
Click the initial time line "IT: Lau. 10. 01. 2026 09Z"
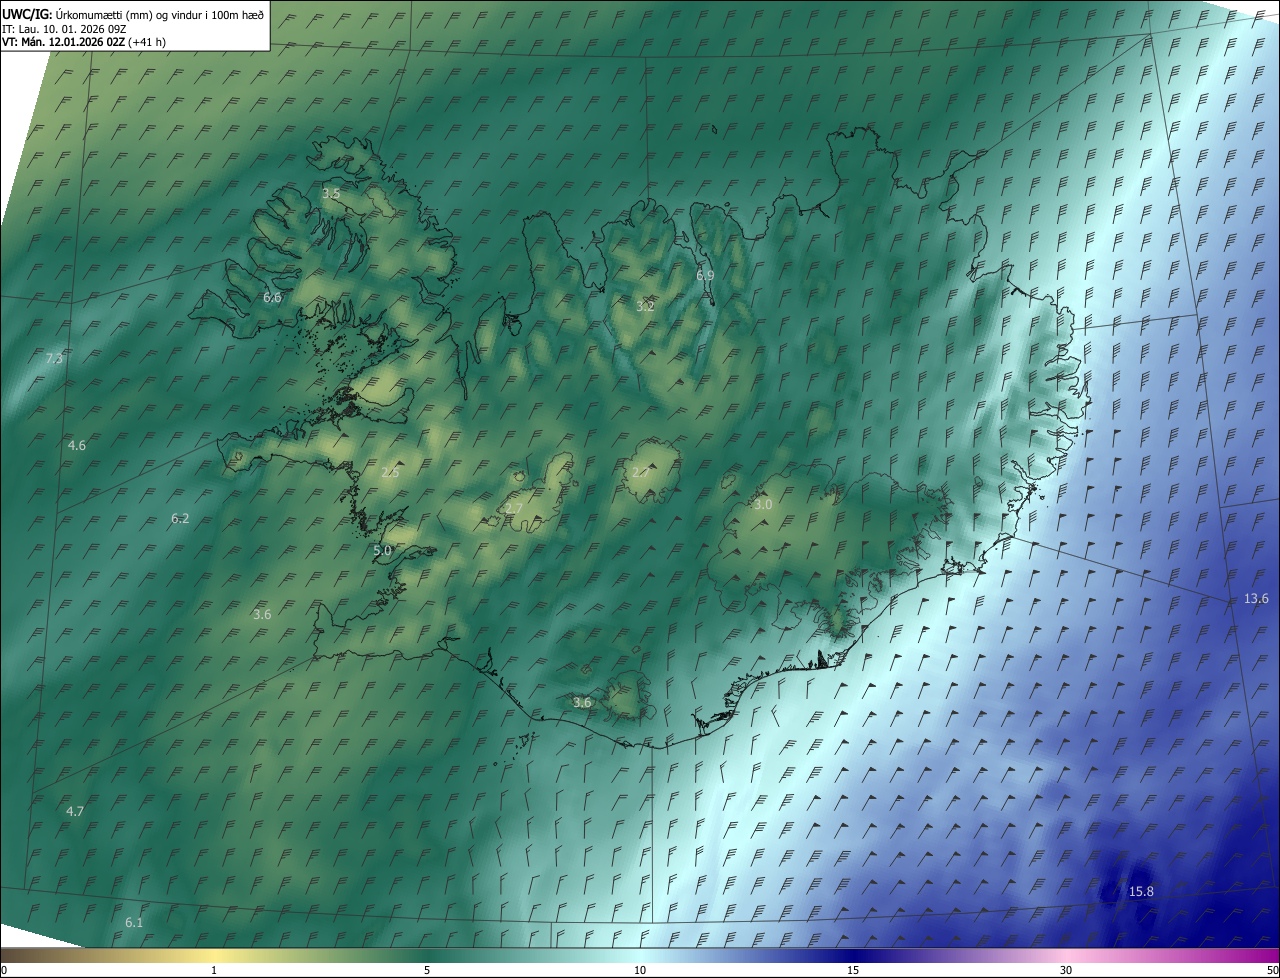click(x=64, y=28)
